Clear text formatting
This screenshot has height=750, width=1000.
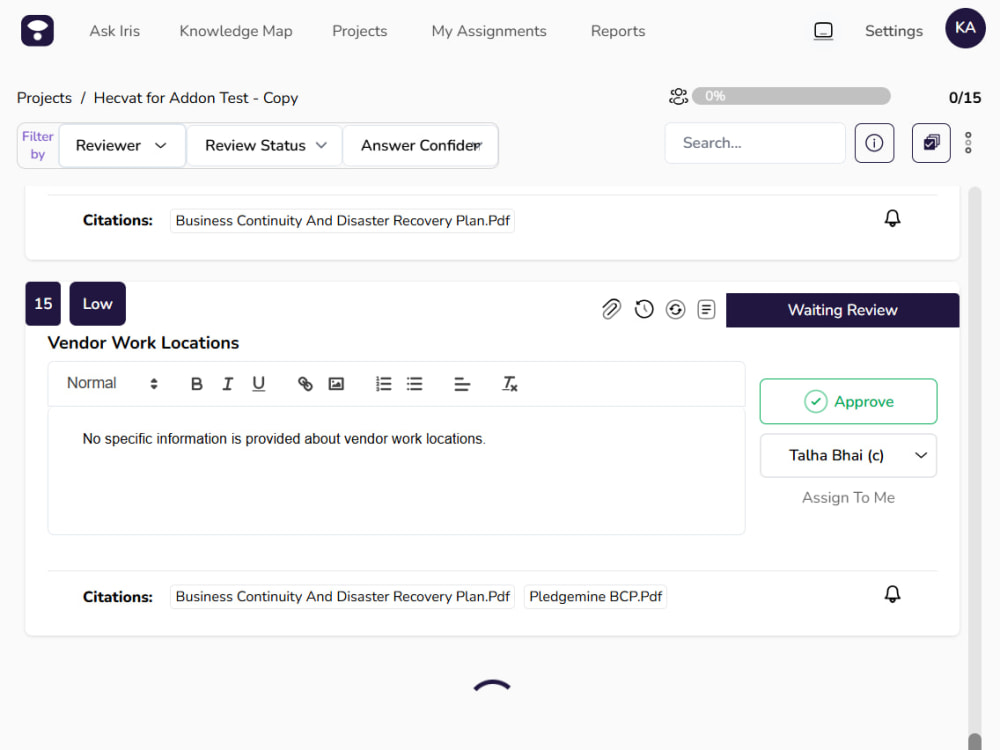(x=510, y=384)
